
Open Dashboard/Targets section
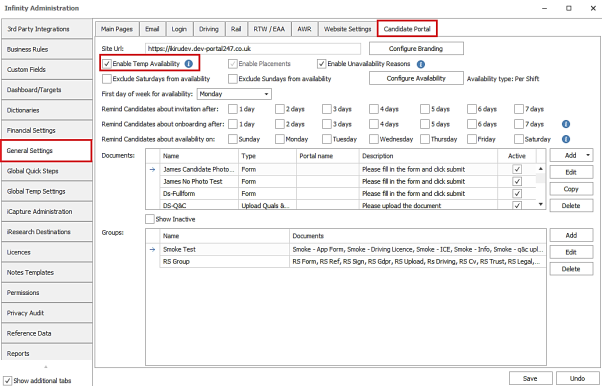tap(46, 90)
